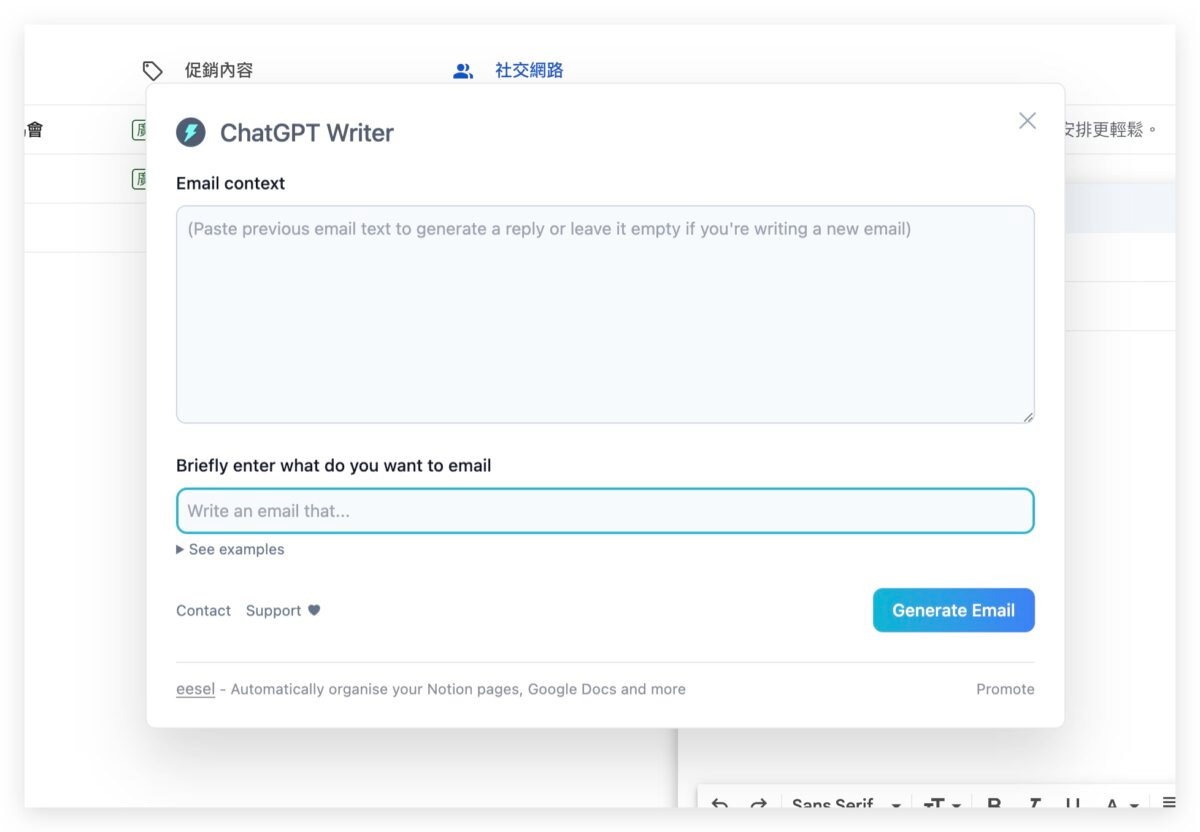1200x832 pixels.
Task: Open the Contact link
Action: pos(203,610)
